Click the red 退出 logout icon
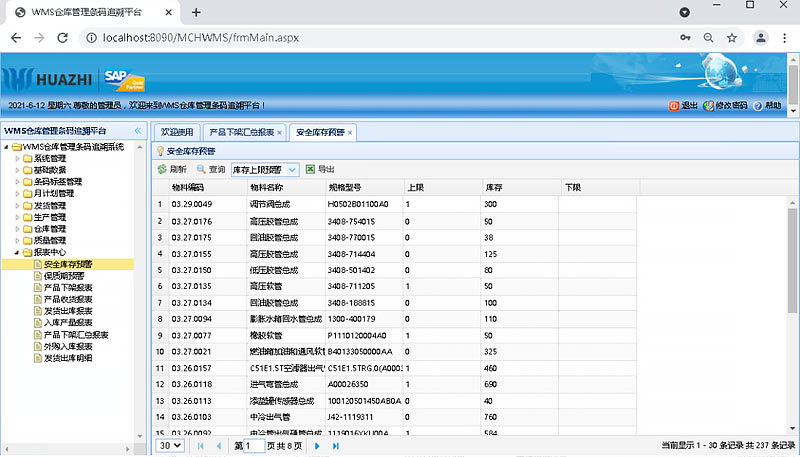800x457 pixels. pos(674,106)
